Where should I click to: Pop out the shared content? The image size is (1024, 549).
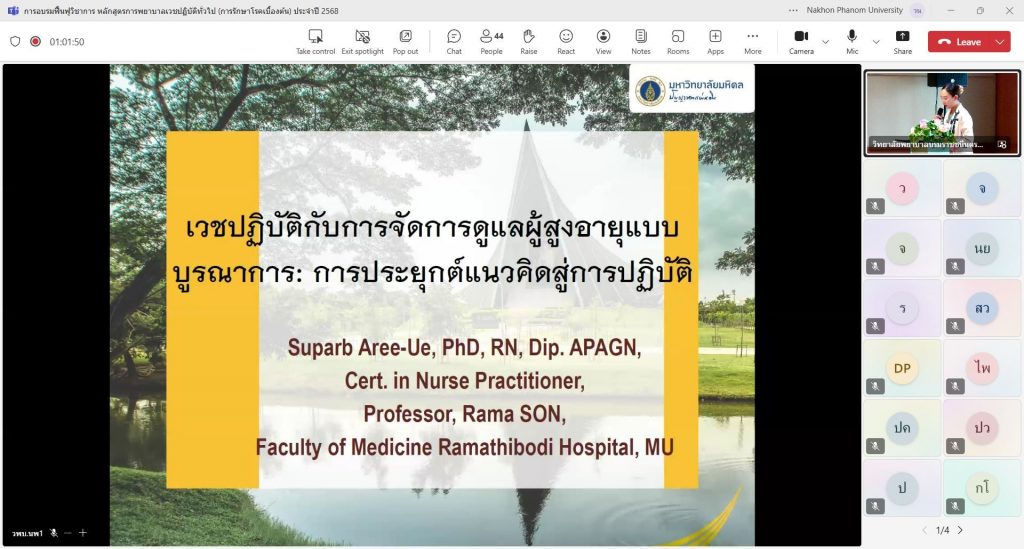(x=405, y=42)
